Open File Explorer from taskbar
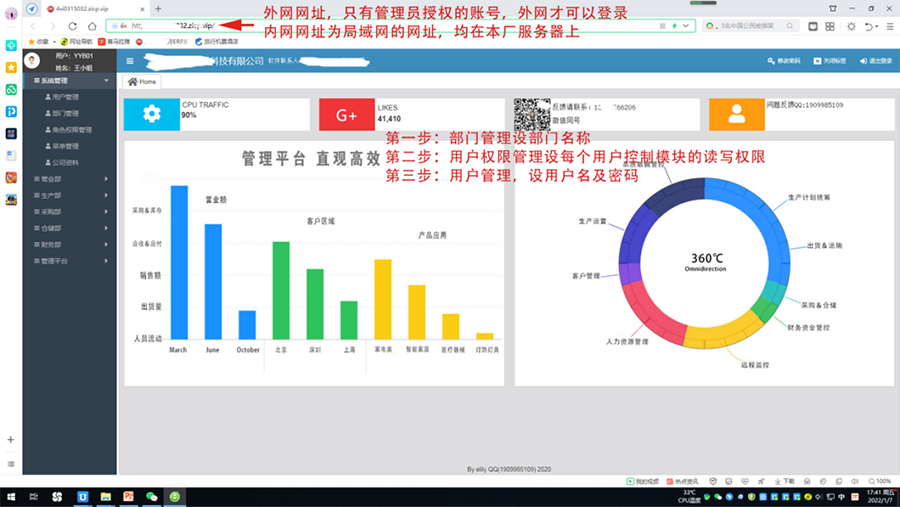The height and width of the screenshot is (507, 900). [106, 497]
